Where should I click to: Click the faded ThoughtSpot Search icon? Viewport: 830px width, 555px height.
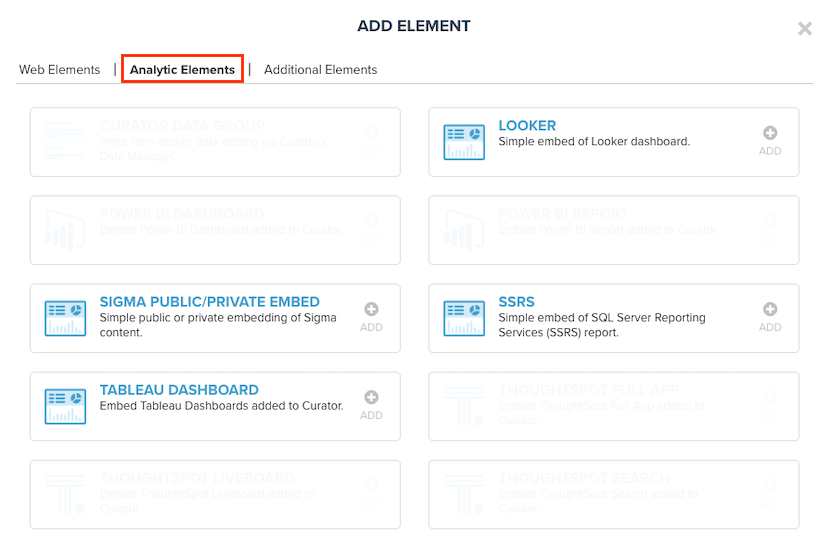pos(464,494)
